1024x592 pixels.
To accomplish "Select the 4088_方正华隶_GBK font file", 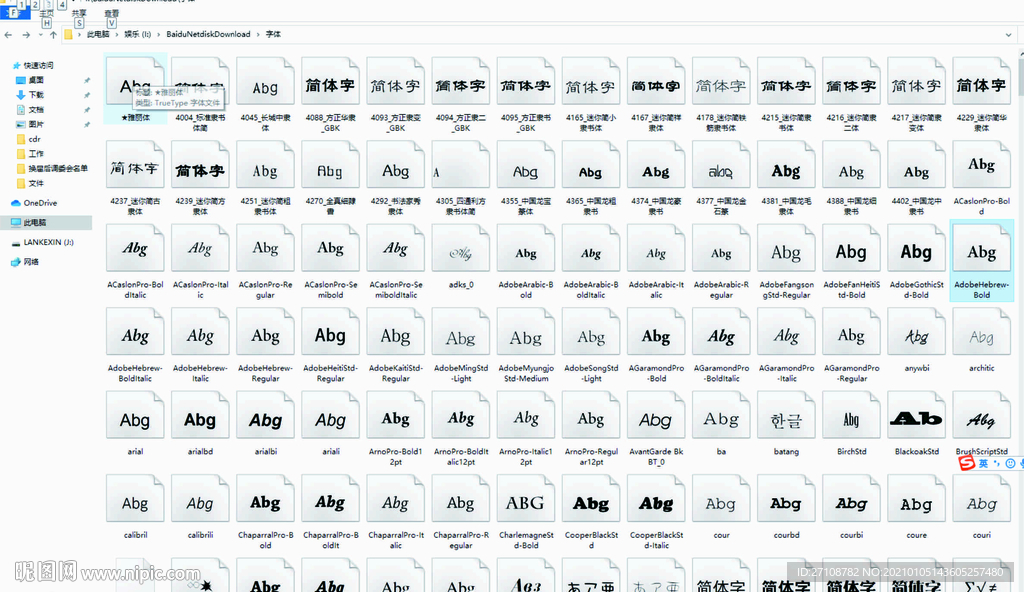I will pos(330,93).
